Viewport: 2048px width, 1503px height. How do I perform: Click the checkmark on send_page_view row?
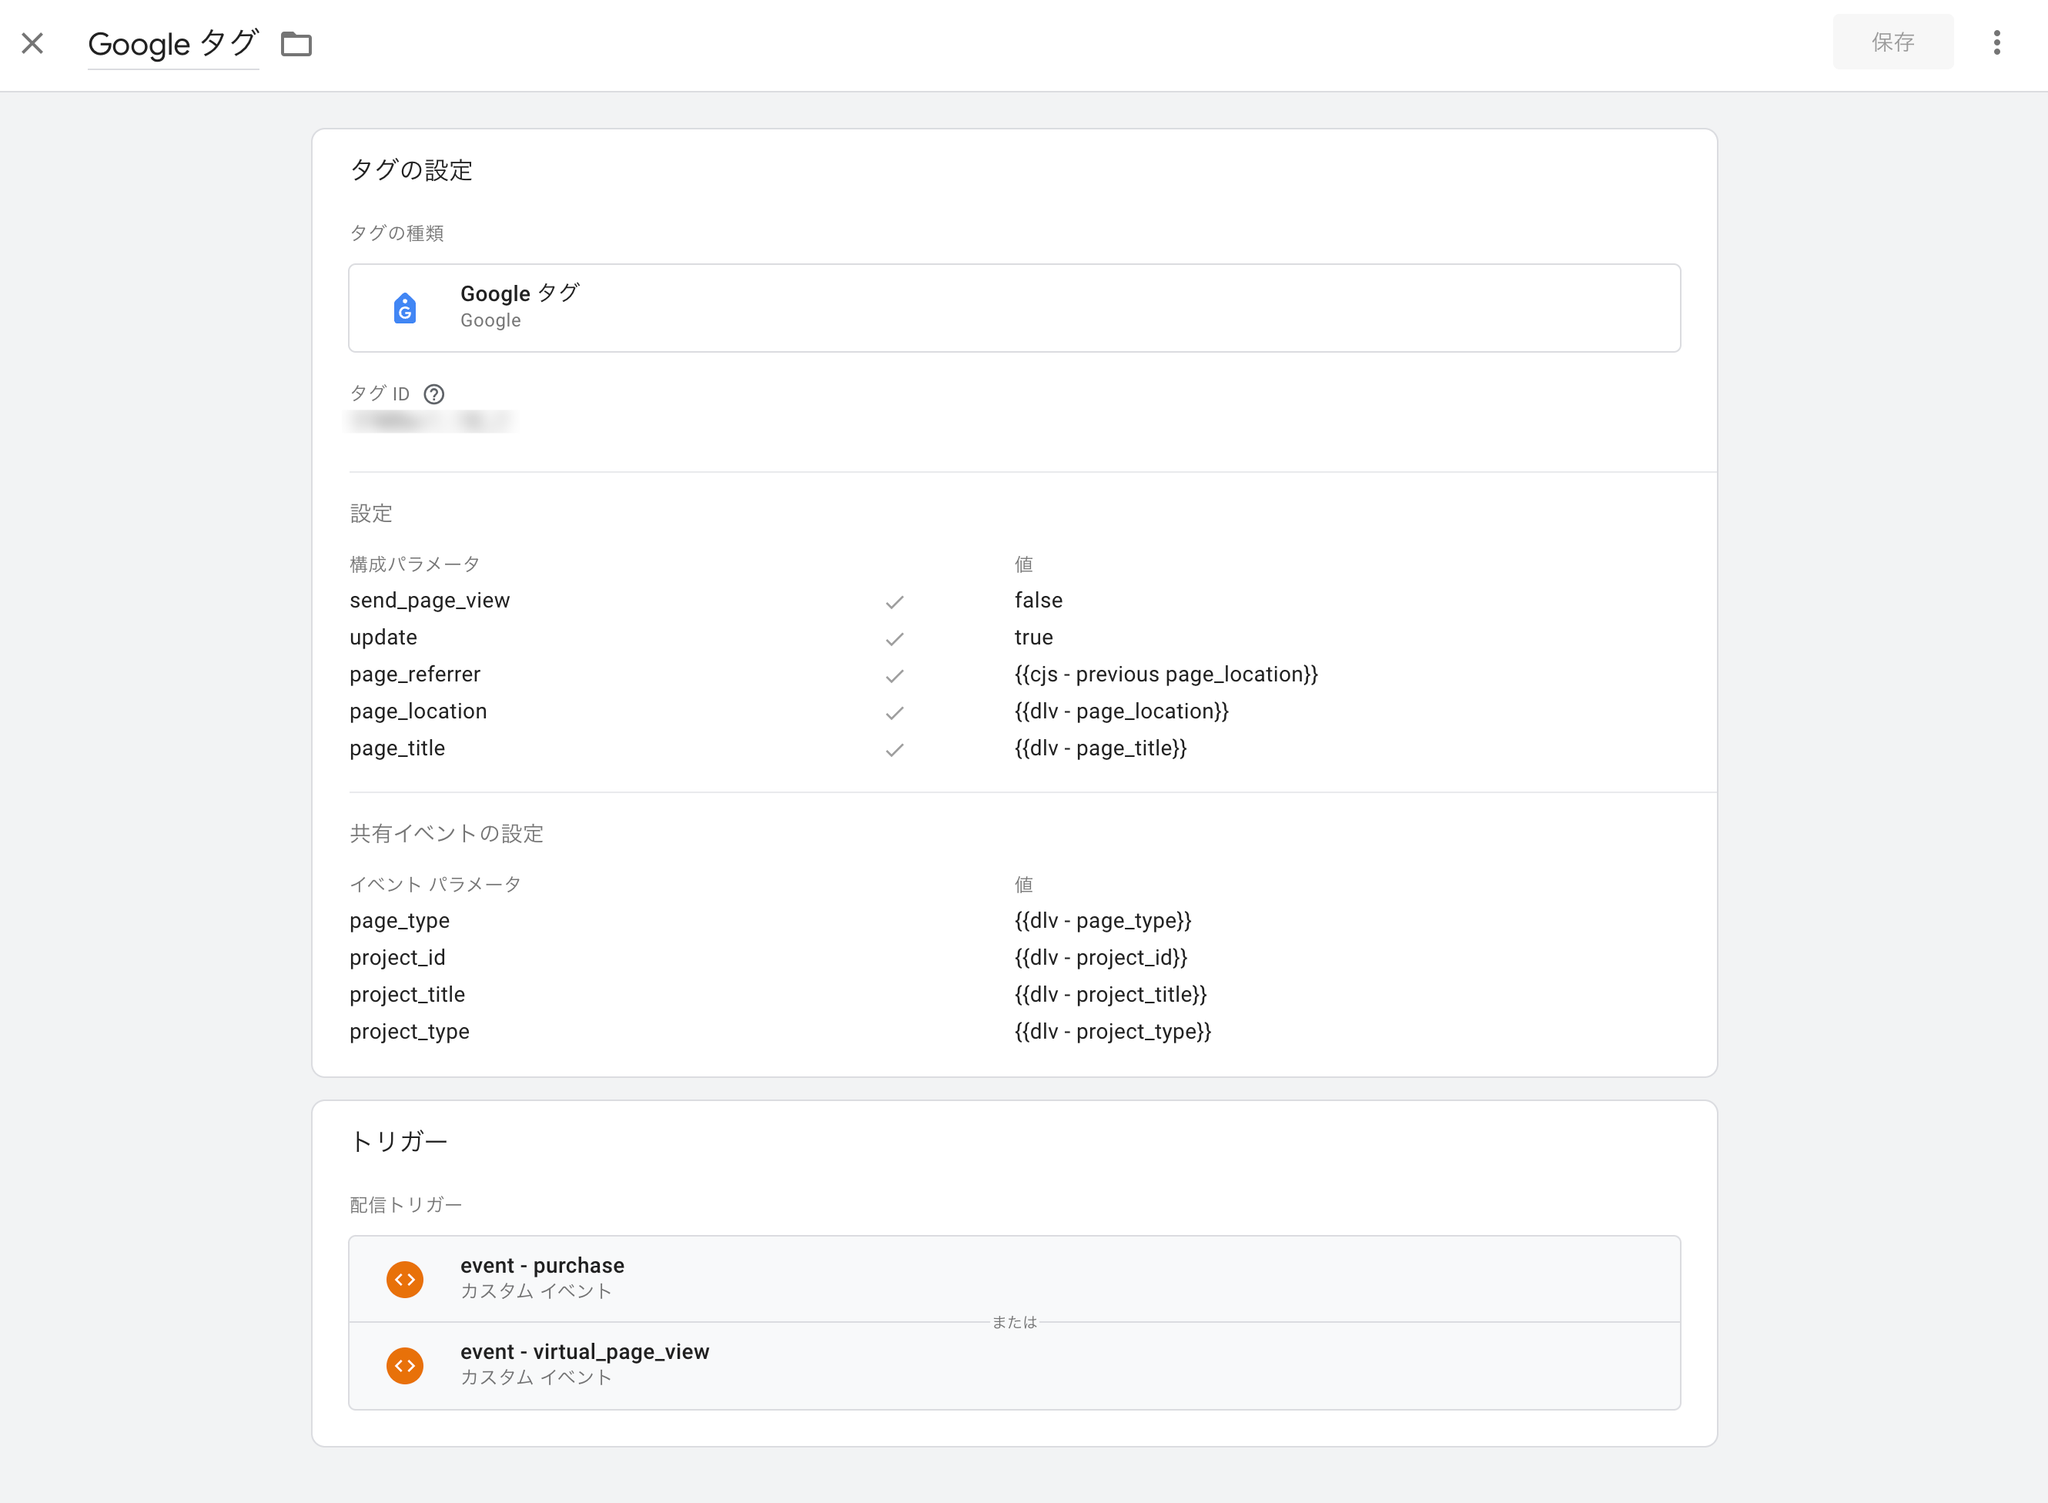[894, 602]
